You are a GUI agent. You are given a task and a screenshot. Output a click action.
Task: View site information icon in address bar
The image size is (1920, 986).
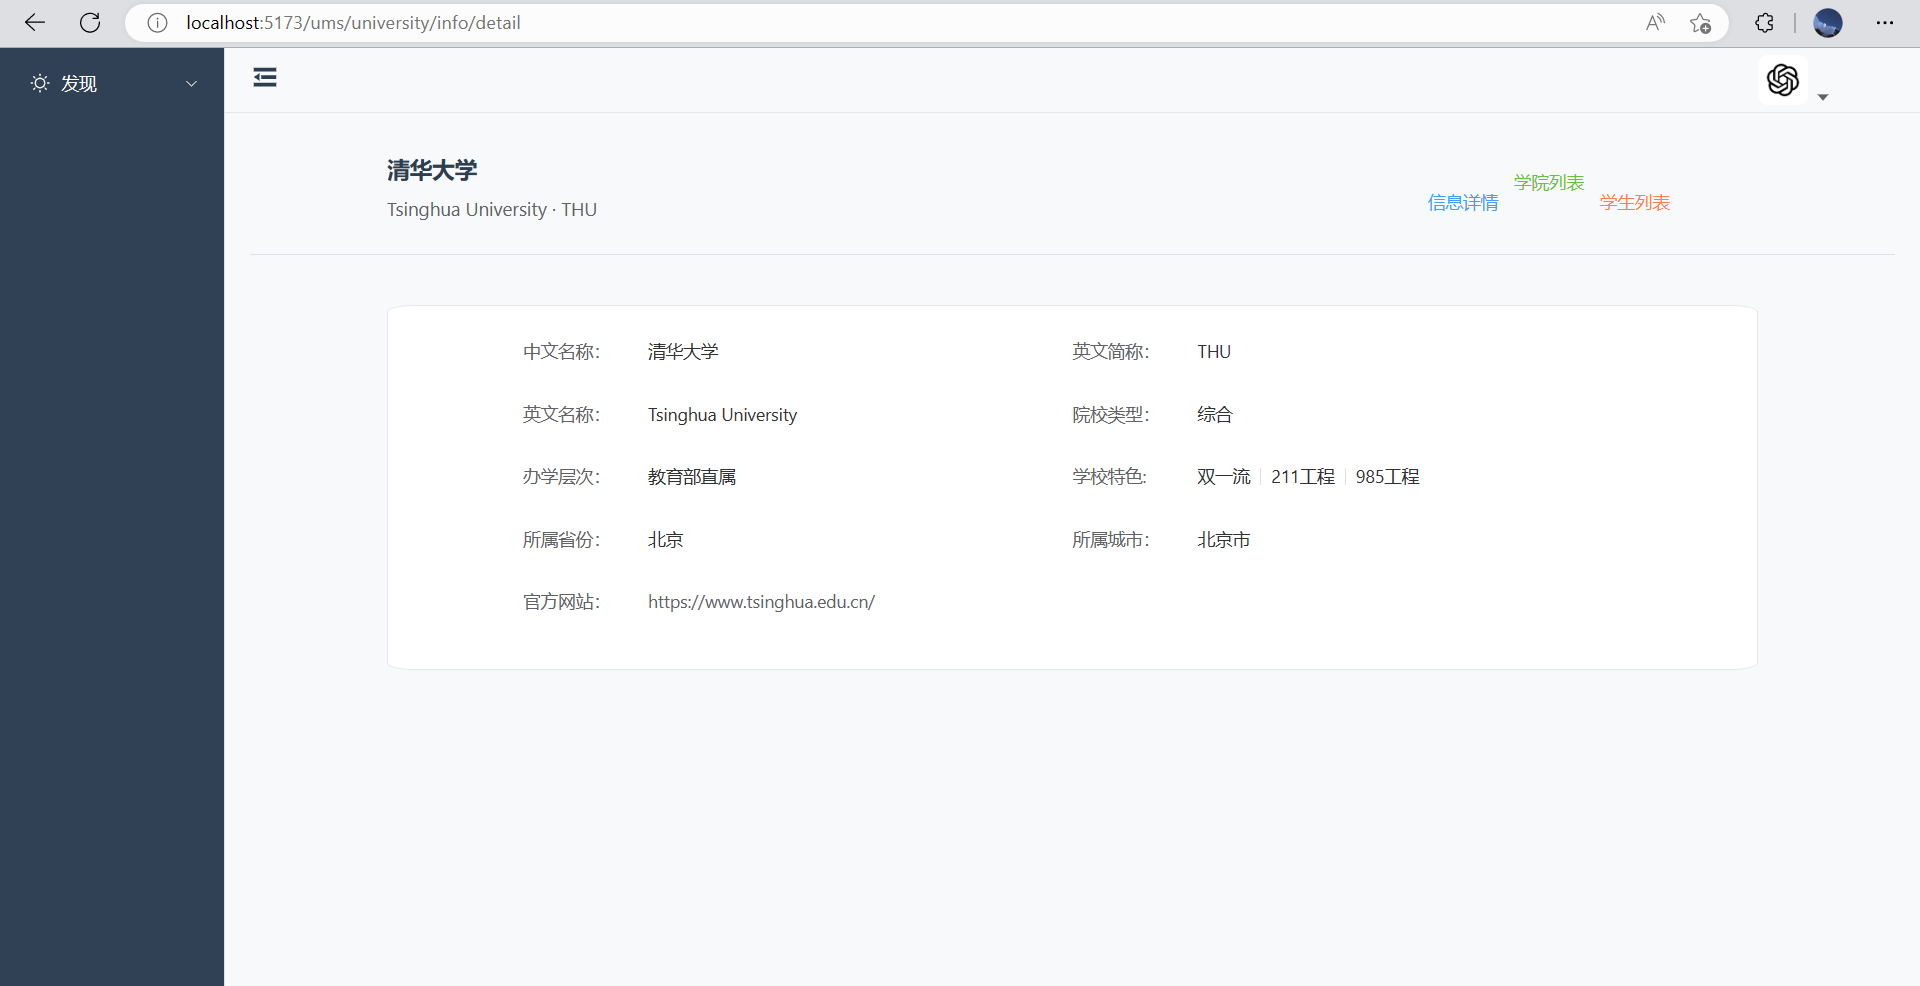point(157,23)
